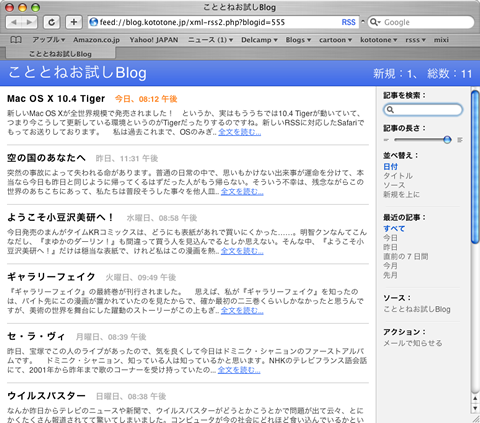The image size is (480, 423).
Task: Open the ギャラリーフェイク article title
Action: point(51,277)
